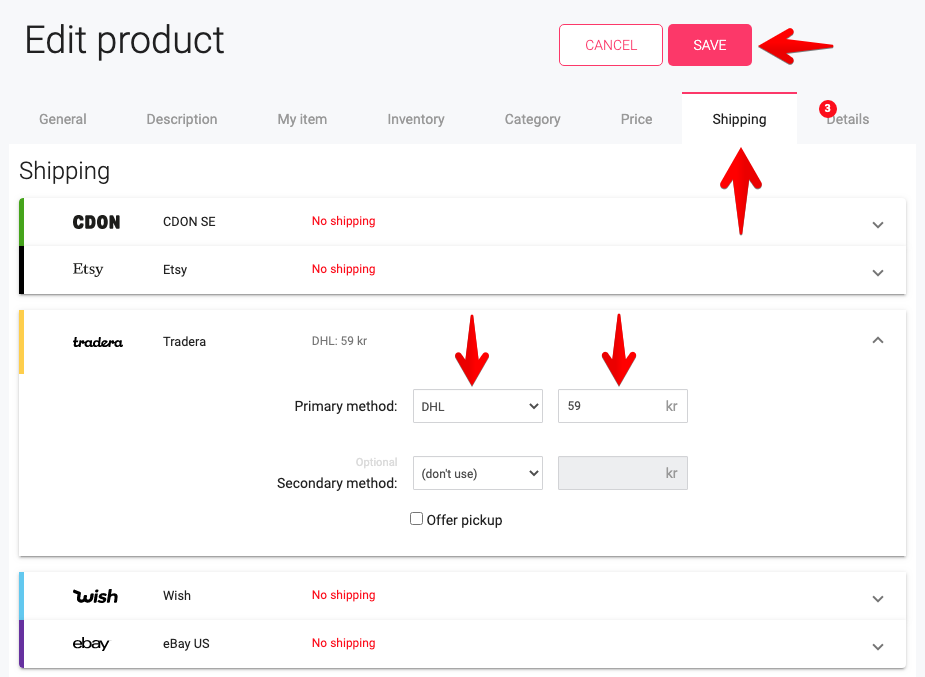The height and width of the screenshot is (677, 925).
Task: Click No shipping status for CDON SE
Action: point(343,221)
